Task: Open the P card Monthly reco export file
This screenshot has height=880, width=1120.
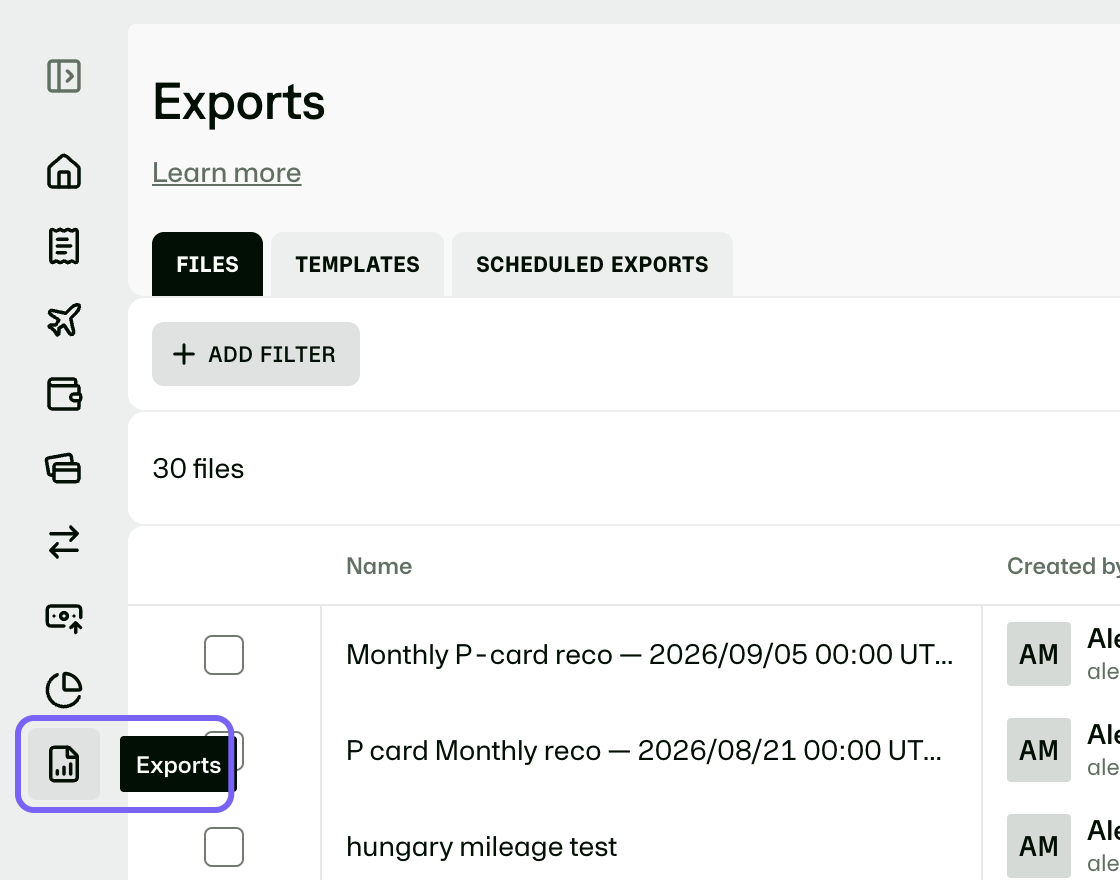Action: coord(644,751)
